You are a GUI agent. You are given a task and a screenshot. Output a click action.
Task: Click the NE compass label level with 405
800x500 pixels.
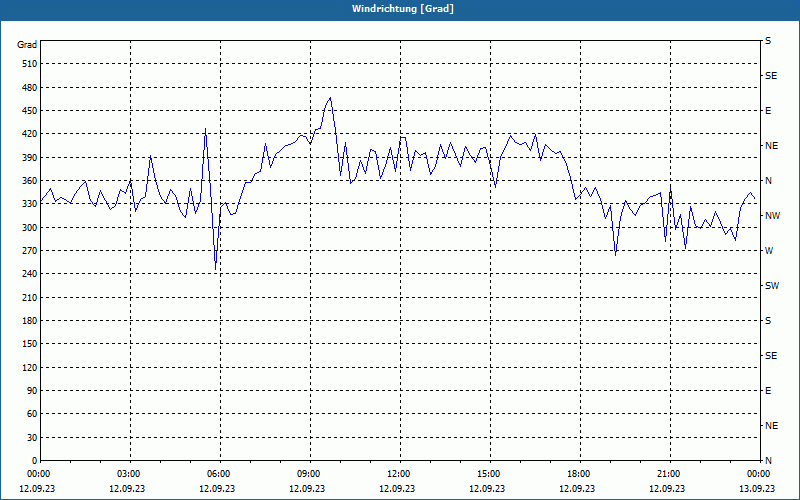tap(771, 146)
